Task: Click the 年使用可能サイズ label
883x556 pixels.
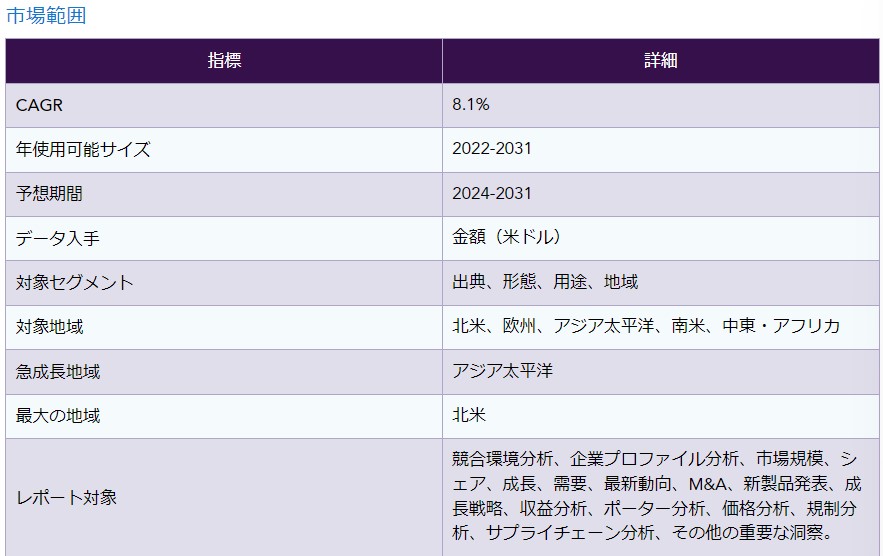Action: click(x=83, y=149)
